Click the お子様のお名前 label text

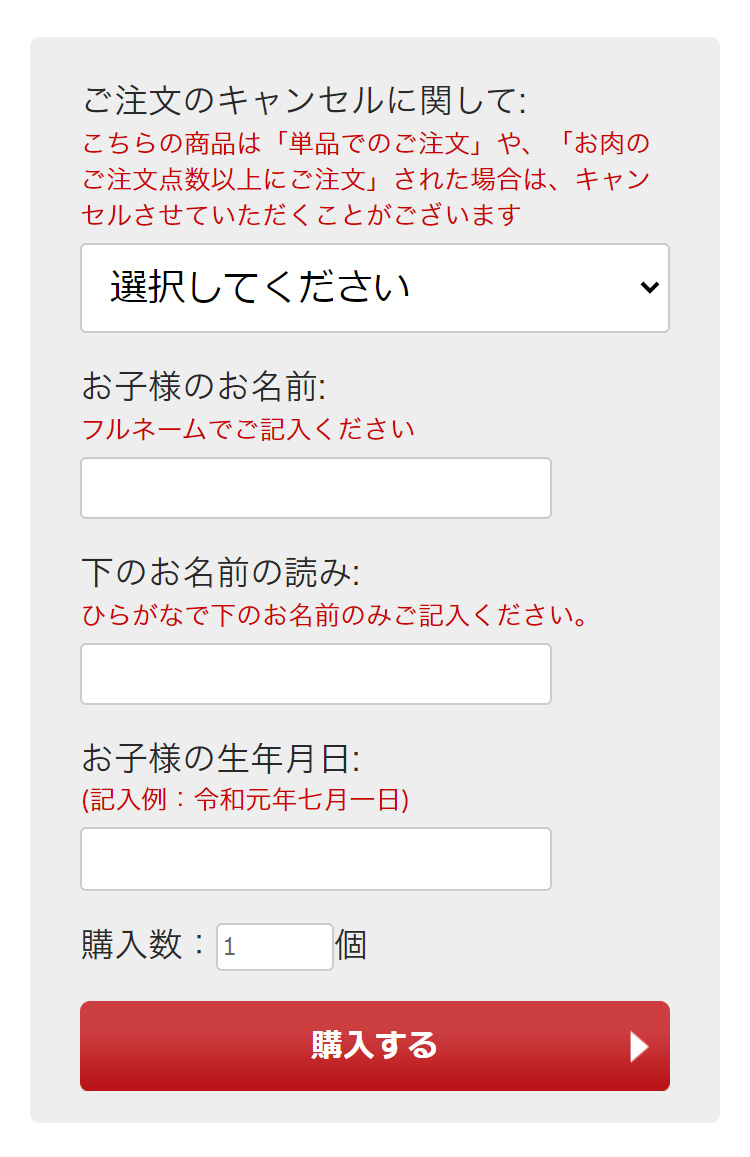204,387
